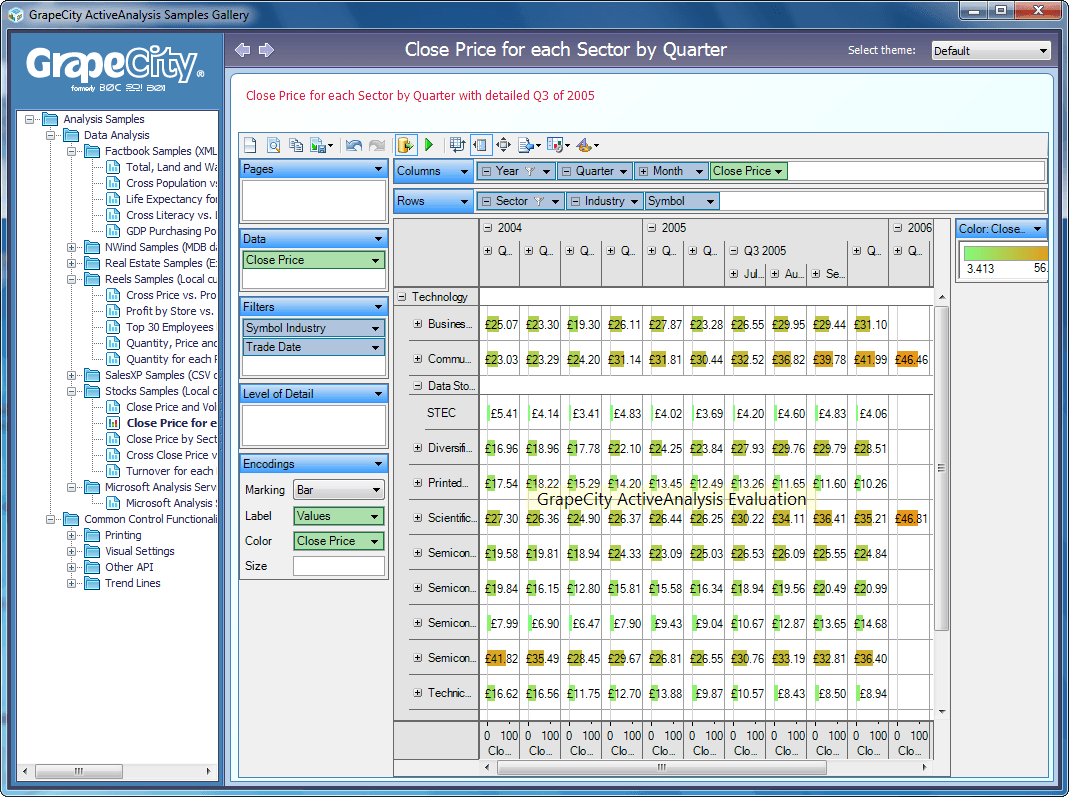Go forward with the right arrow icon
1069x797 pixels.
267,50
